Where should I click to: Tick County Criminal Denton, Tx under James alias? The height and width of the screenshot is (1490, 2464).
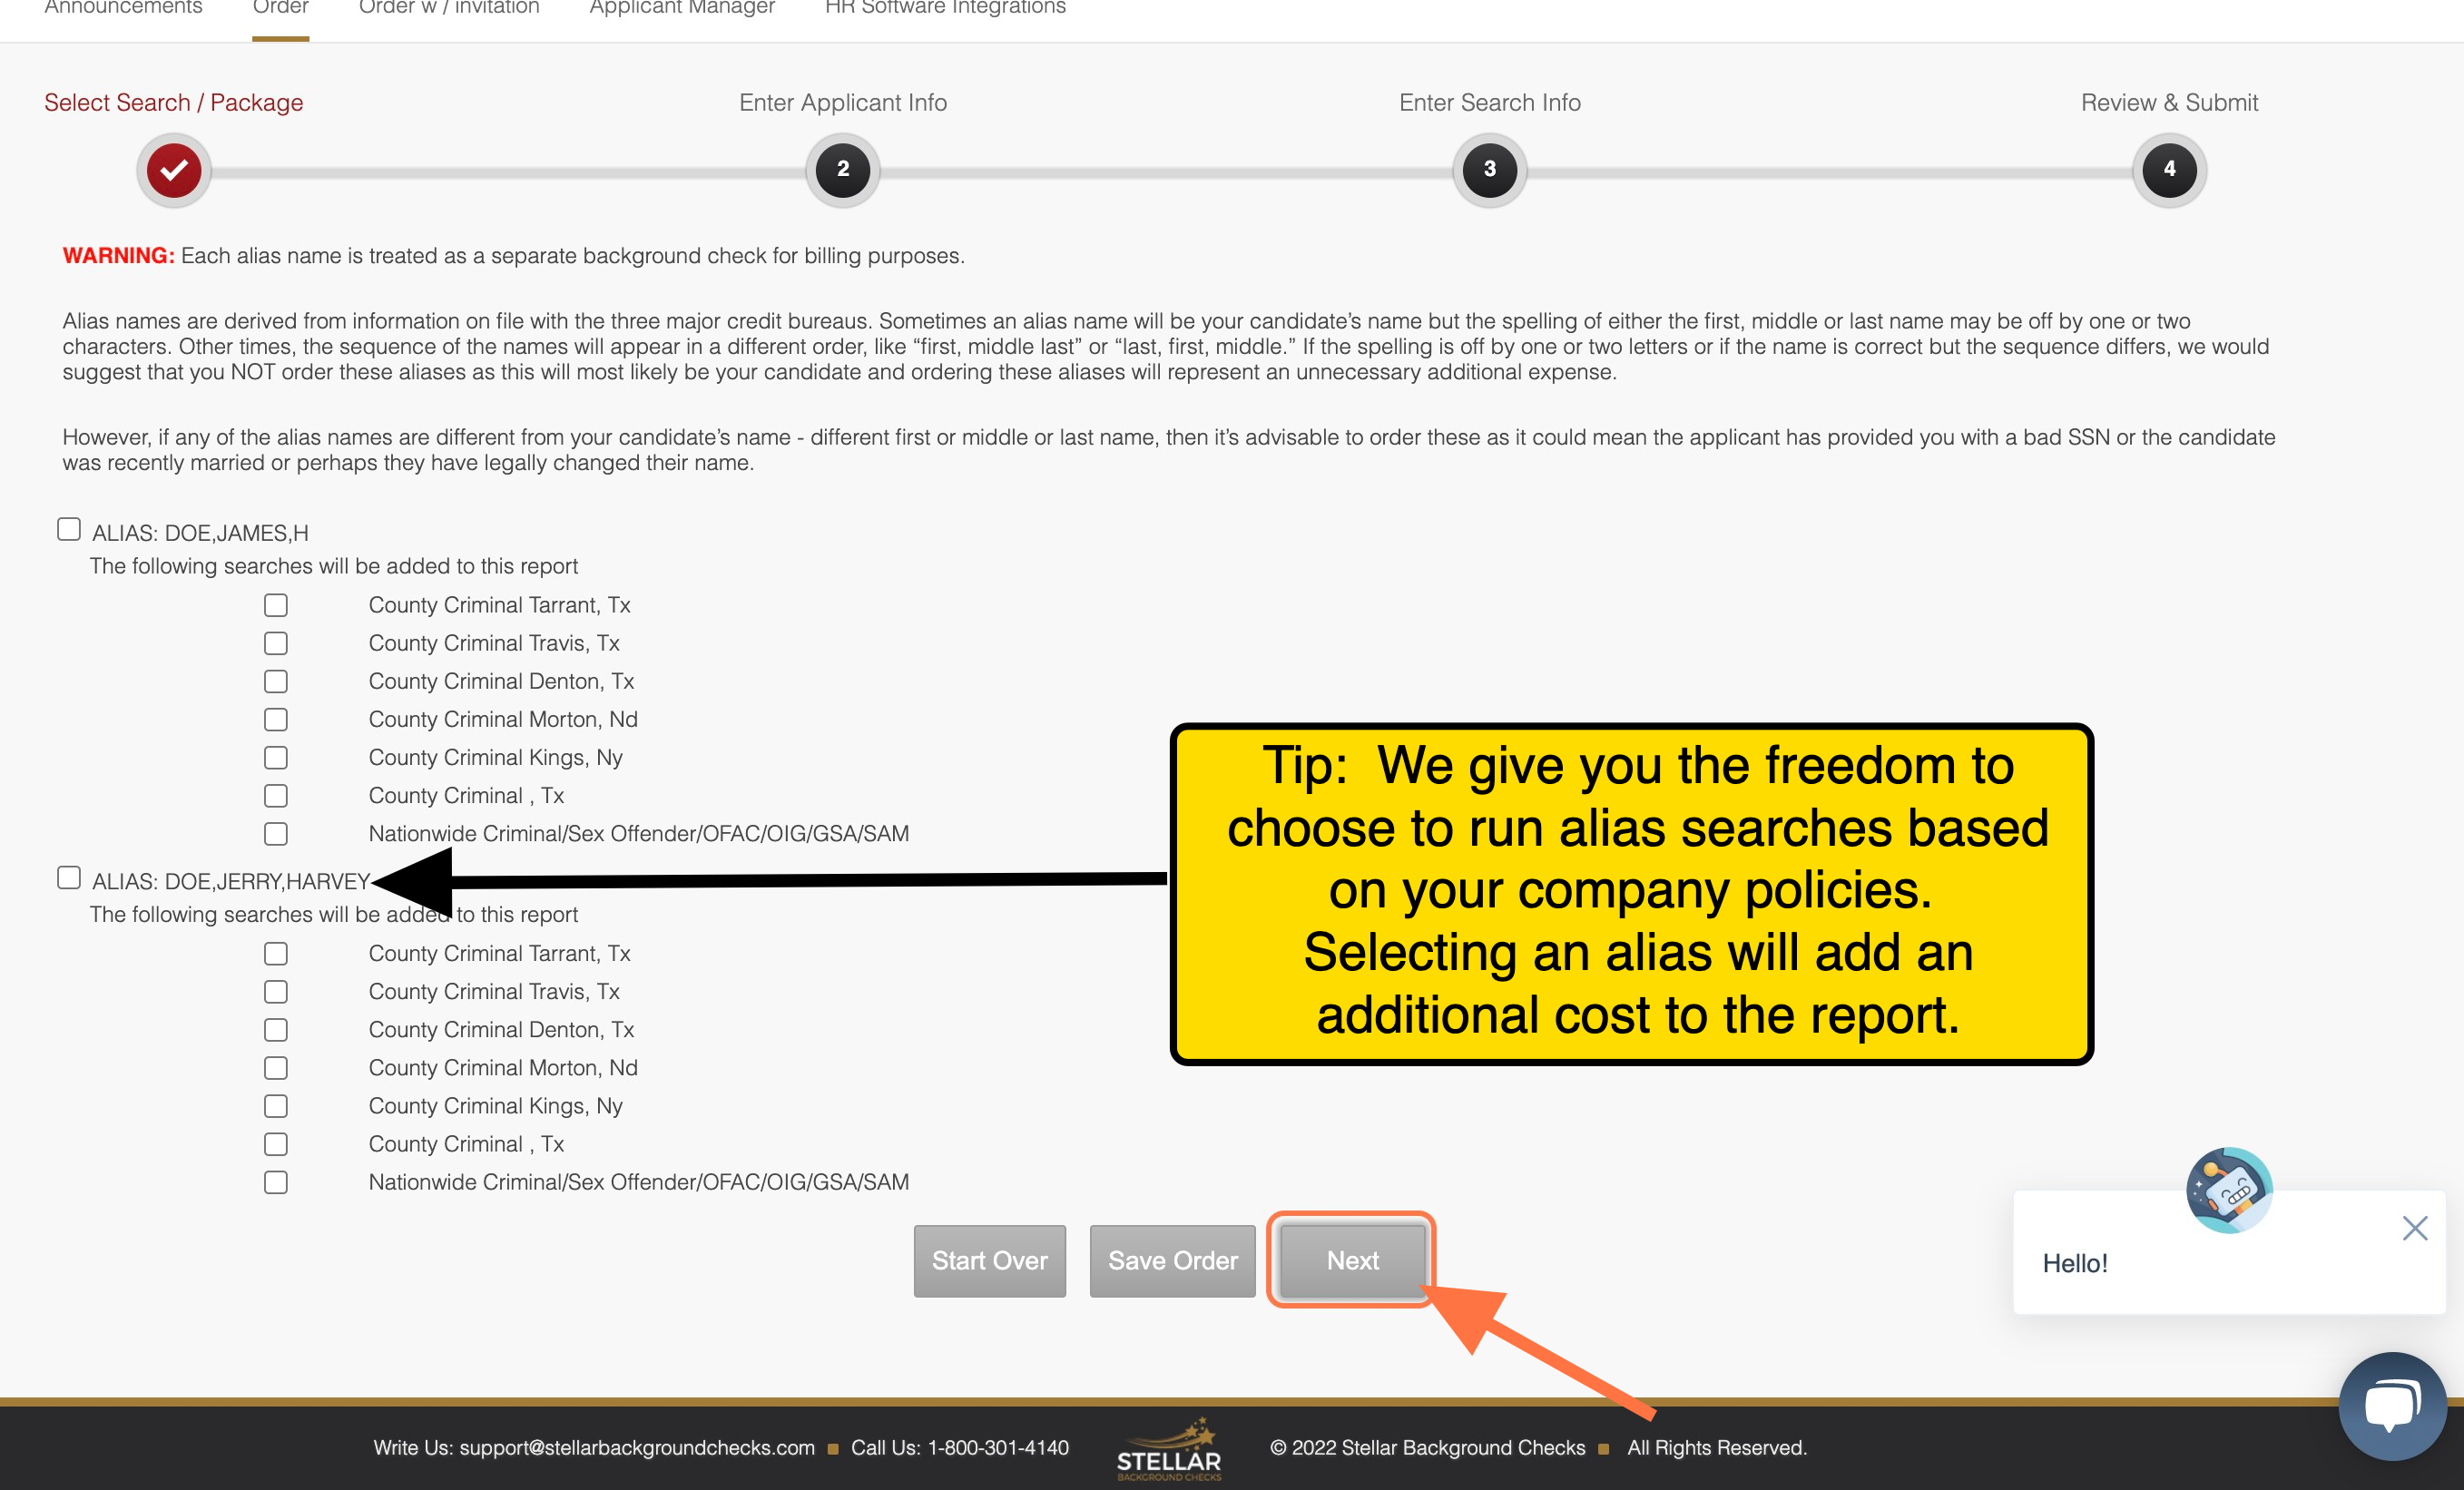click(276, 681)
